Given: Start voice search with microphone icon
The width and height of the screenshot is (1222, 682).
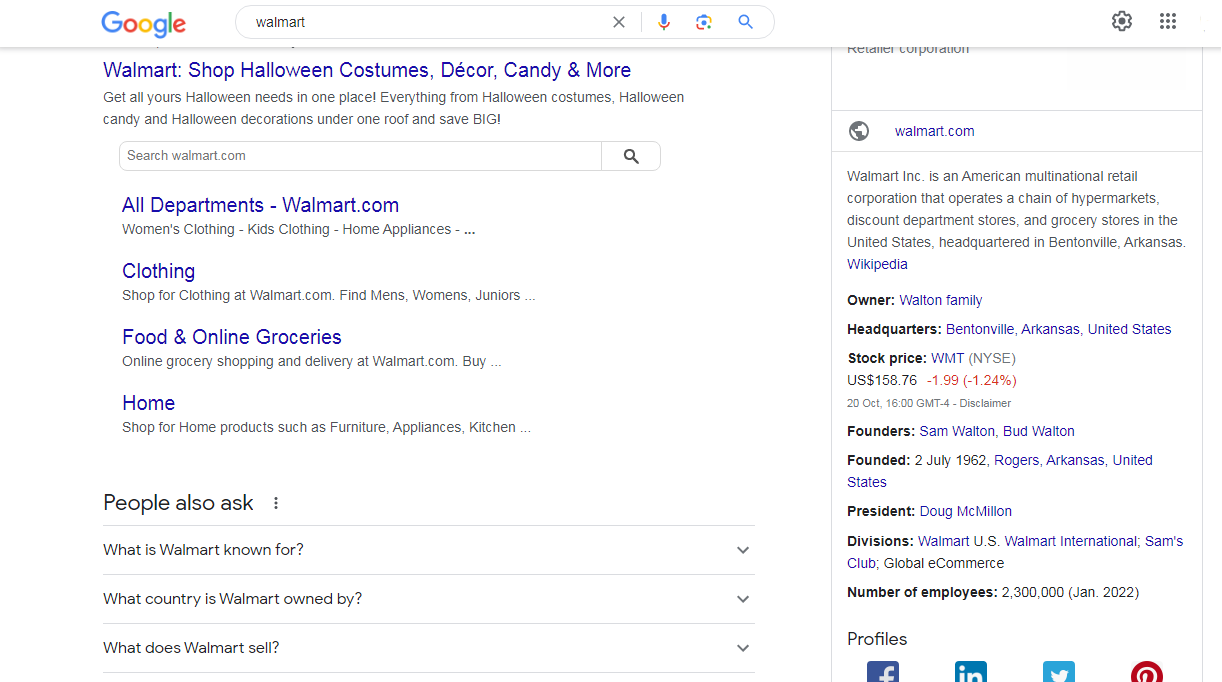Looking at the screenshot, I should coord(664,22).
